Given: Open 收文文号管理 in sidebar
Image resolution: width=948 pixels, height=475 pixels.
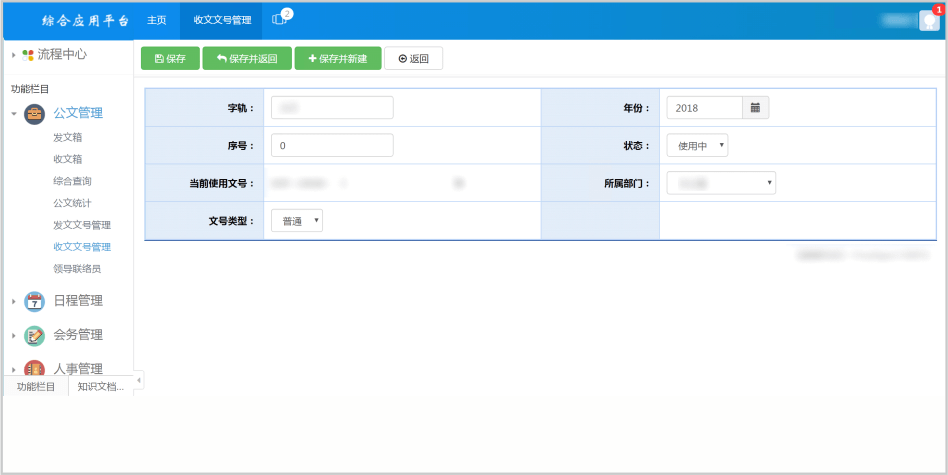Looking at the screenshot, I should point(82,247).
